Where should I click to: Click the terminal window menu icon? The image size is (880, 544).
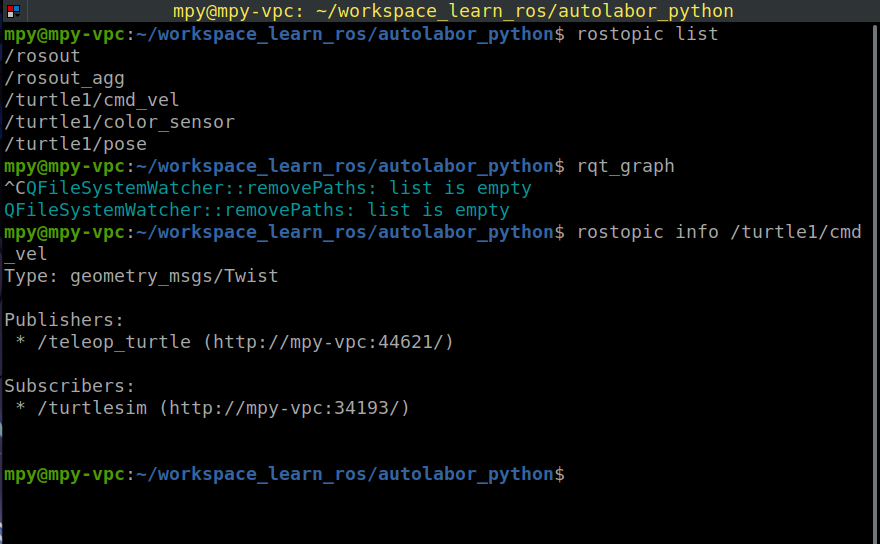point(13,11)
